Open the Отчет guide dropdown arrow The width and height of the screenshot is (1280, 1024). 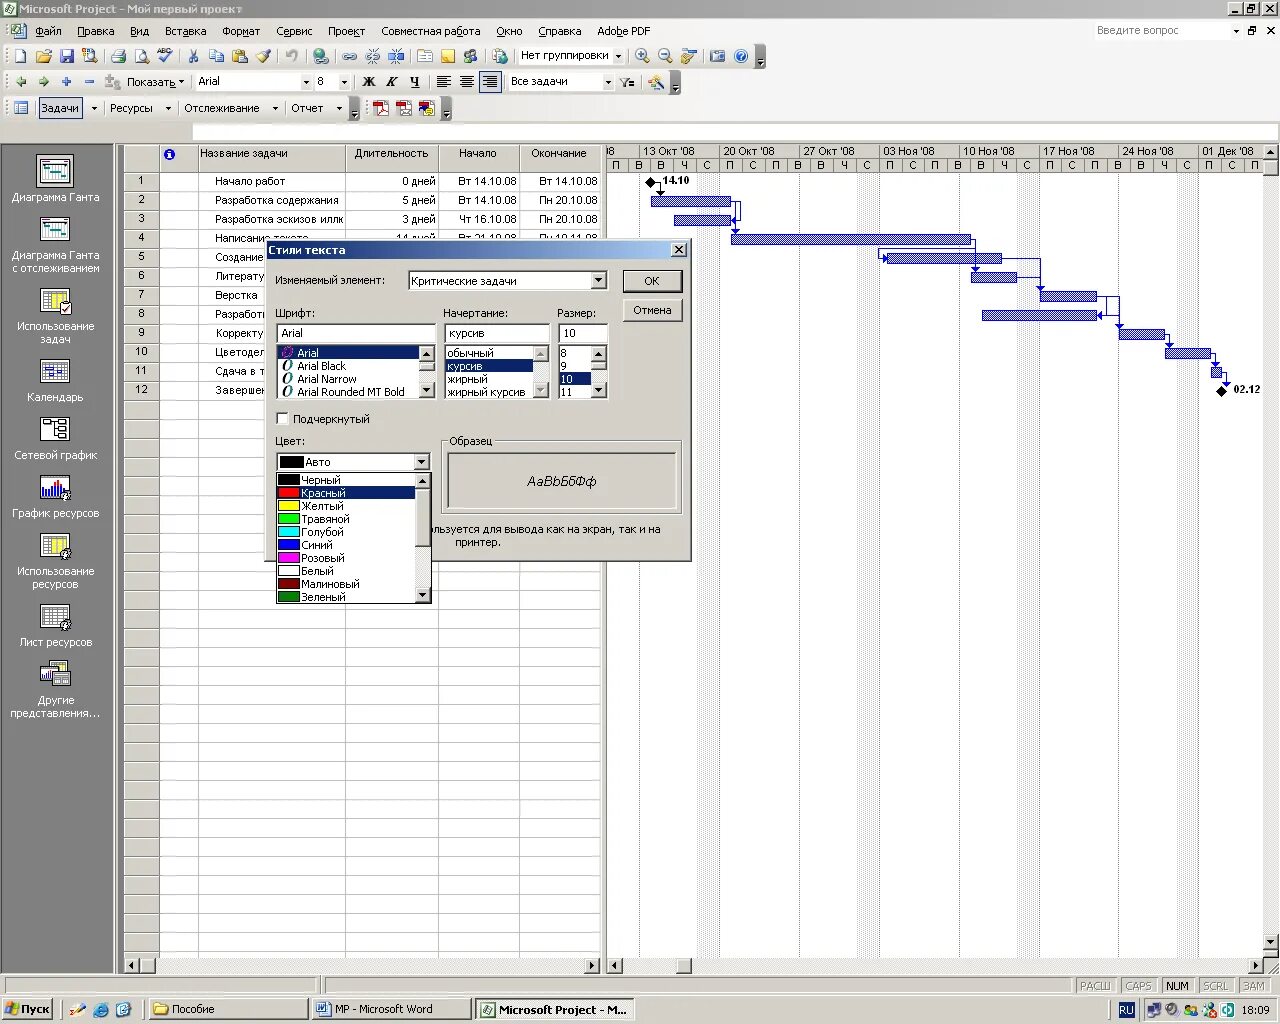(x=339, y=108)
